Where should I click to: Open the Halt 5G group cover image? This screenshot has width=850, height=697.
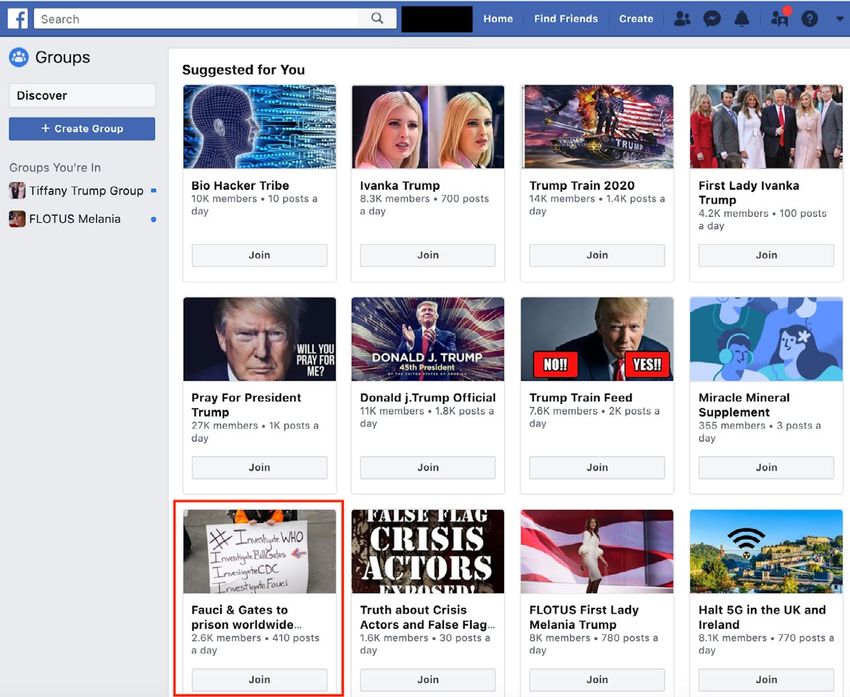pos(767,551)
